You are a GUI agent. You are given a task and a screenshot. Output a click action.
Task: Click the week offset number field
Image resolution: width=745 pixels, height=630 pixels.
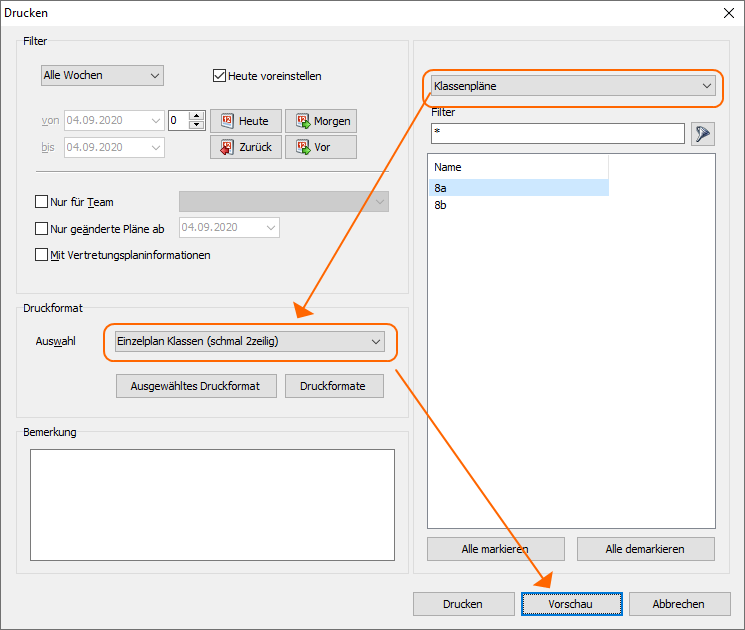coord(179,121)
